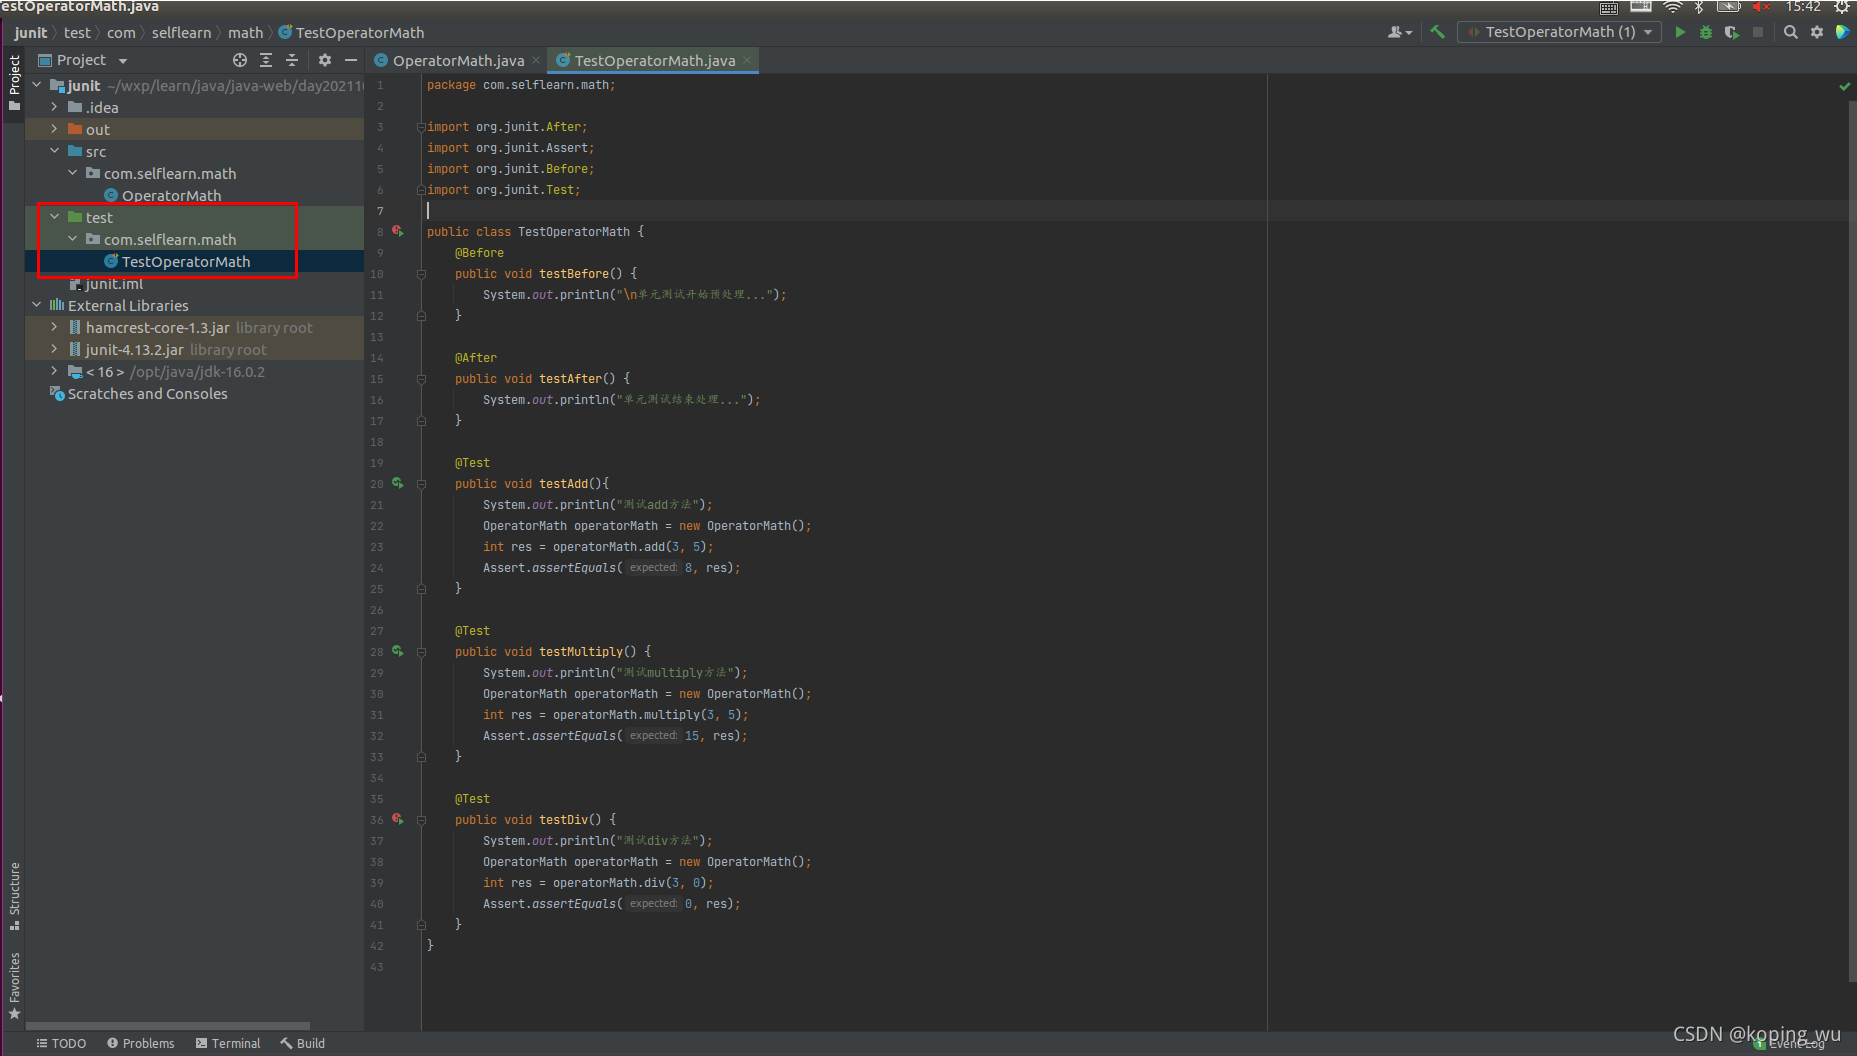
Task: Toggle the Structure tool window side tab
Action: point(14,895)
